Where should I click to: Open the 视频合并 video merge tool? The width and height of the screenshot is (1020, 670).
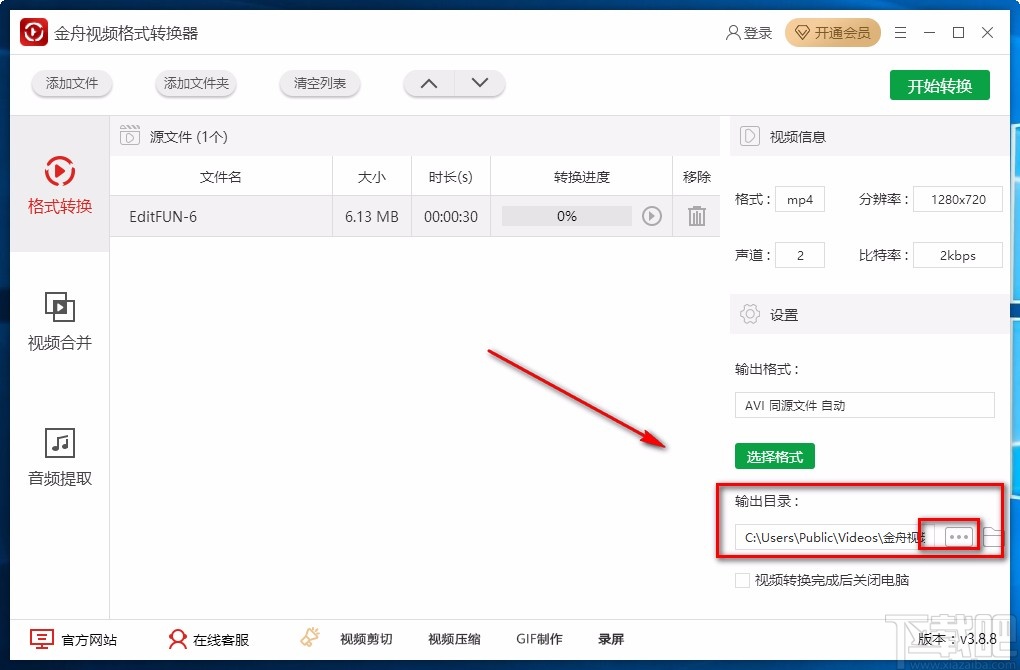59,325
